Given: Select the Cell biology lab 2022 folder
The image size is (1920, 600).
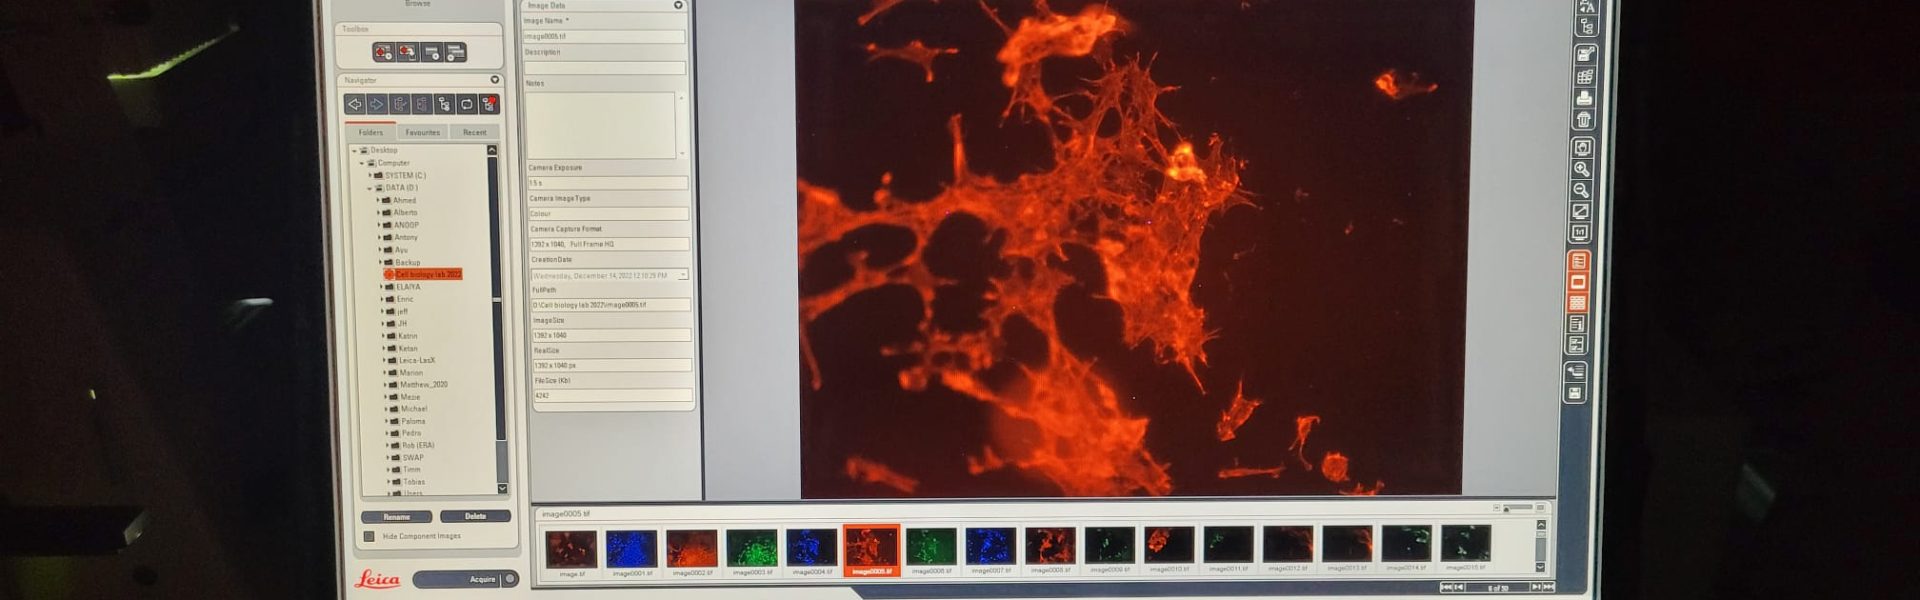Looking at the screenshot, I should (423, 274).
